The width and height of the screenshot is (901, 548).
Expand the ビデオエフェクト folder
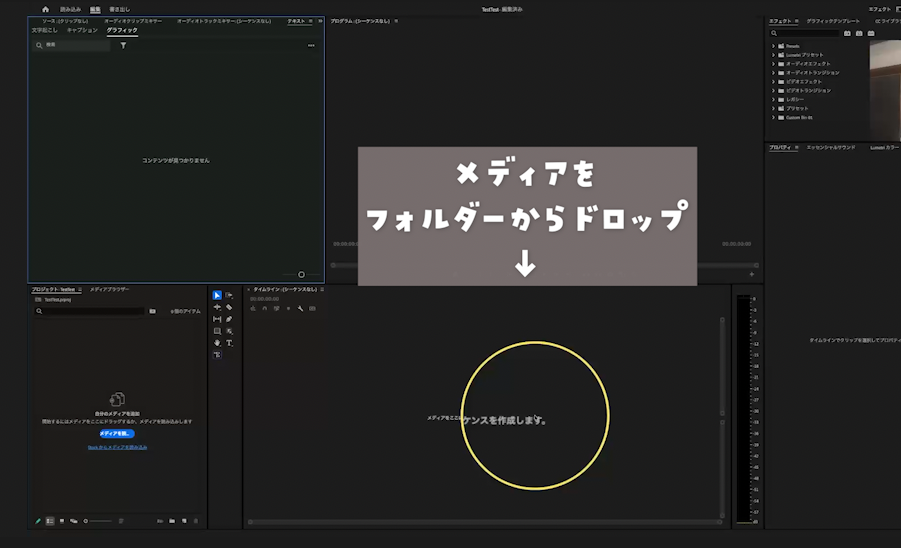pos(773,82)
